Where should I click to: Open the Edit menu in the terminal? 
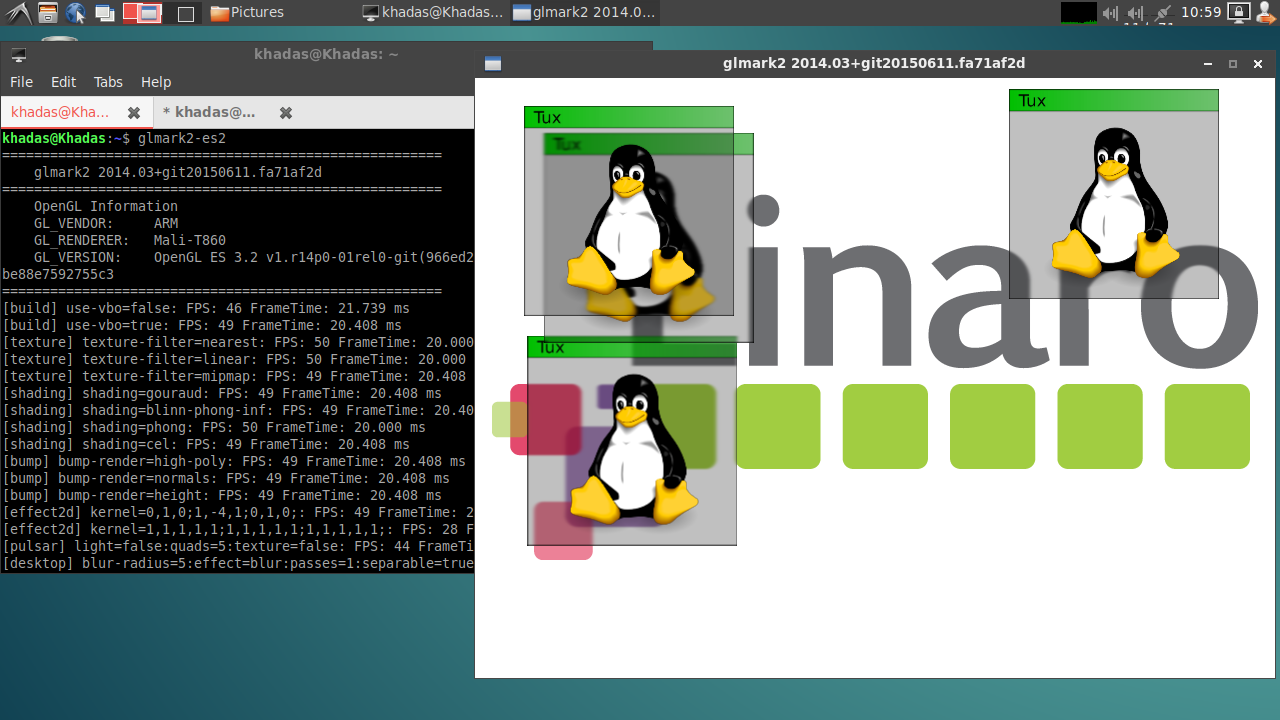[63, 82]
